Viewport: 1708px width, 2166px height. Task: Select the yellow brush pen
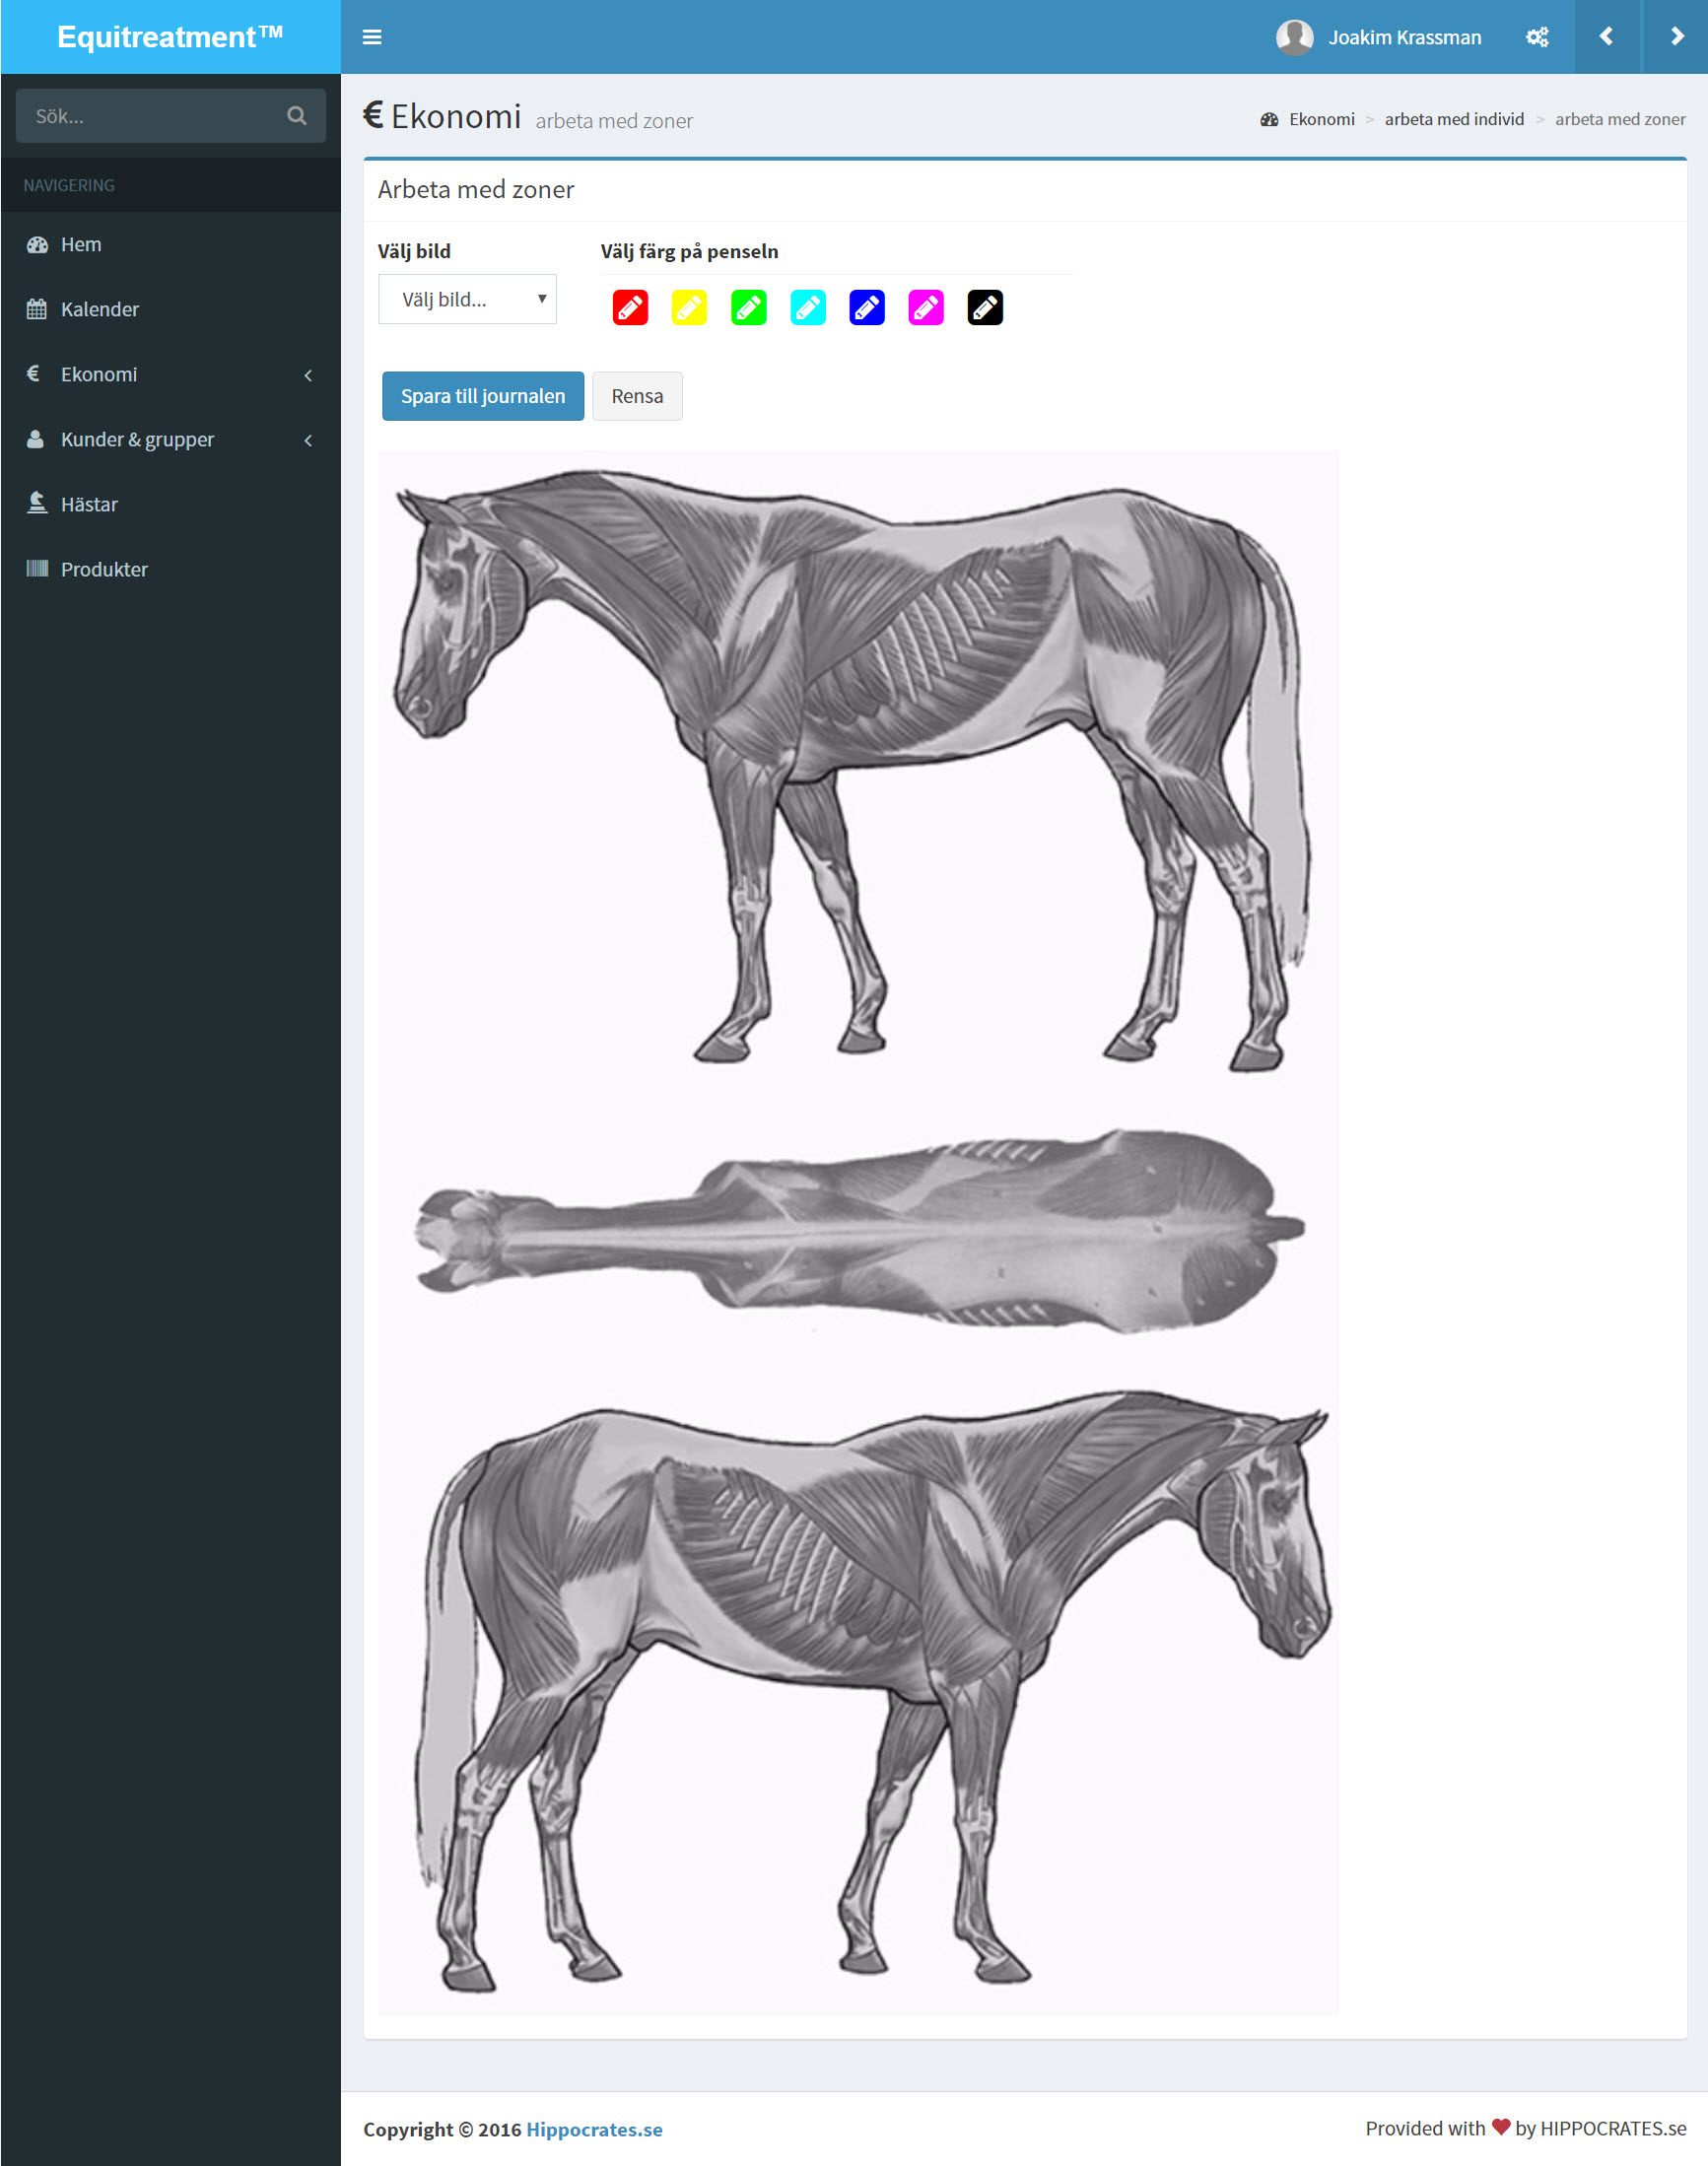[x=688, y=307]
